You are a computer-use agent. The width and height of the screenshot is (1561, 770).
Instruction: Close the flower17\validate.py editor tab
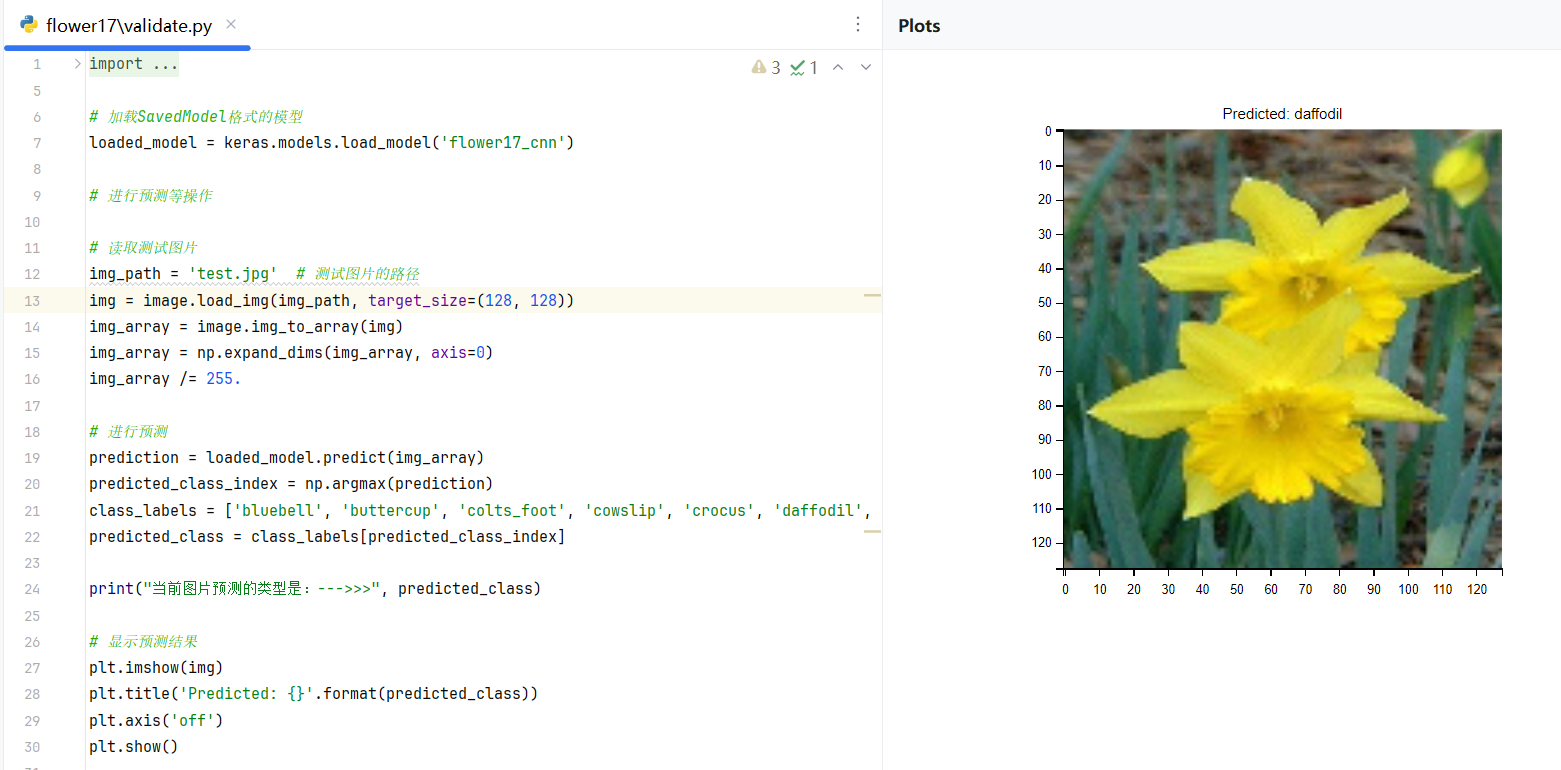tap(231, 24)
